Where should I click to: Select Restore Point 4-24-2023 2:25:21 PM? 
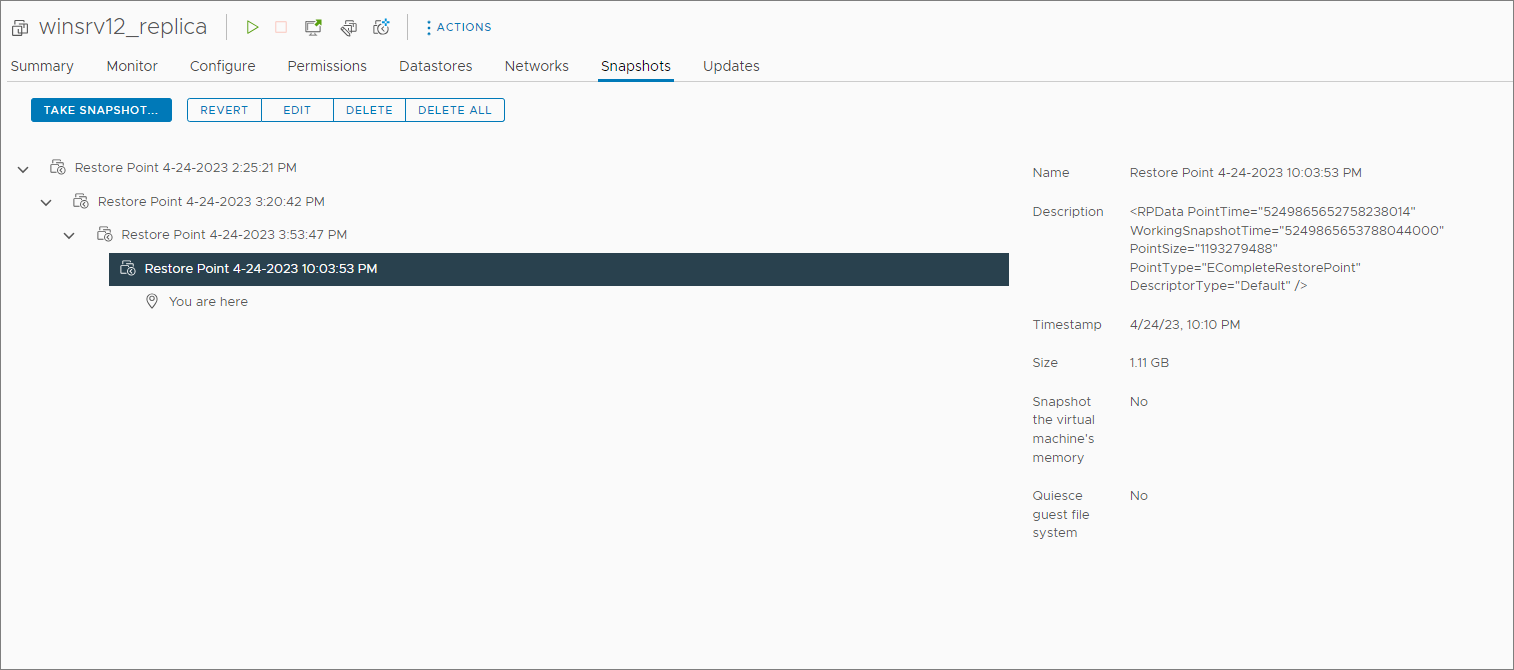tap(185, 168)
